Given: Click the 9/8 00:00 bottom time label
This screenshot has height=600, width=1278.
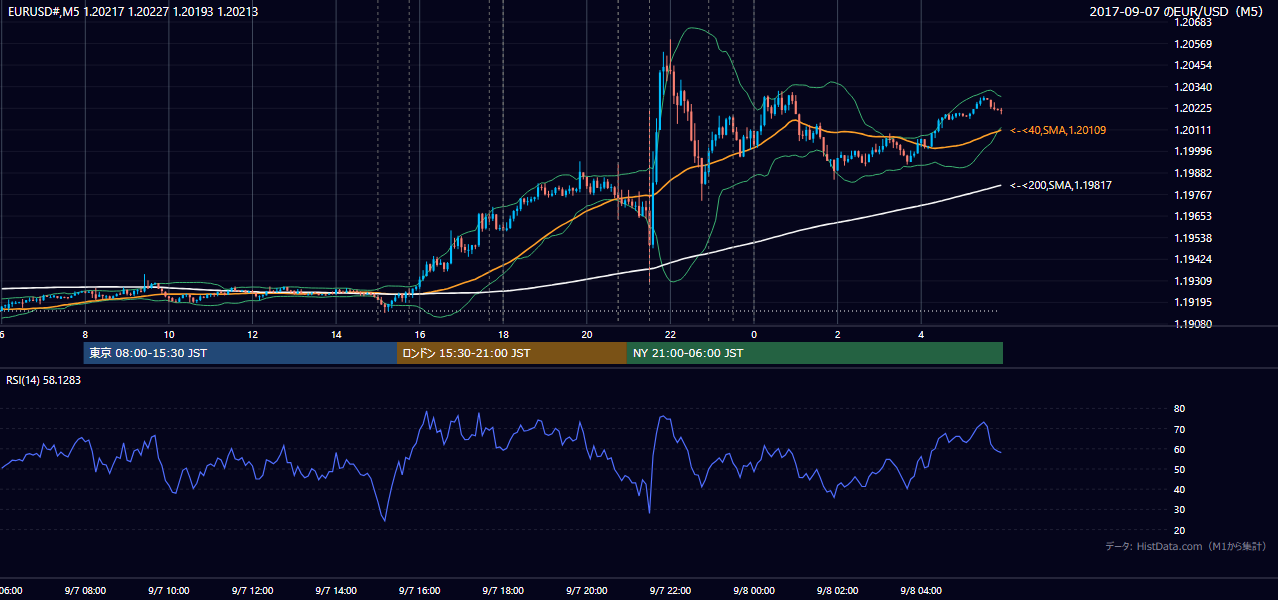Looking at the screenshot, I should (753, 591).
